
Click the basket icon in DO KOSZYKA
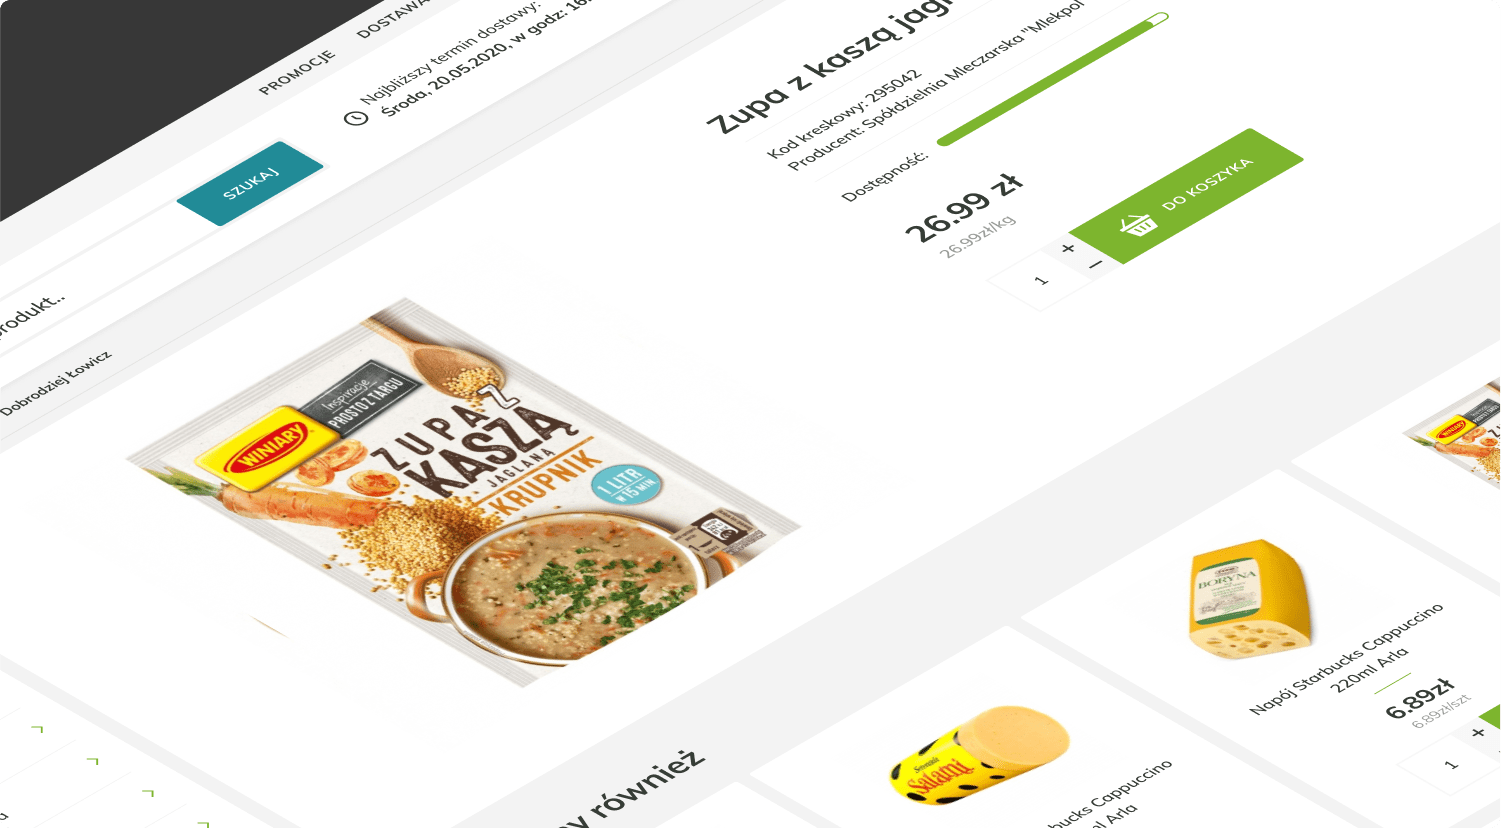(1138, 225)
